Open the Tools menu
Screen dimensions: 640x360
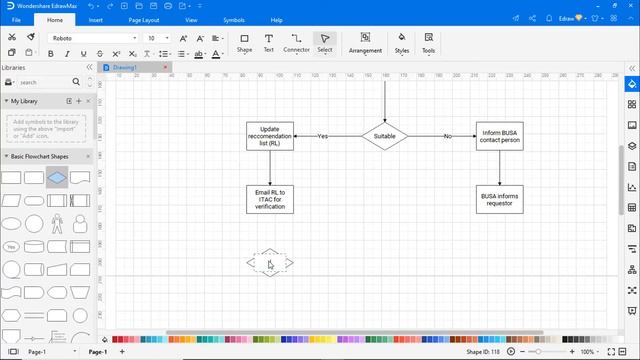pos(428,43)
